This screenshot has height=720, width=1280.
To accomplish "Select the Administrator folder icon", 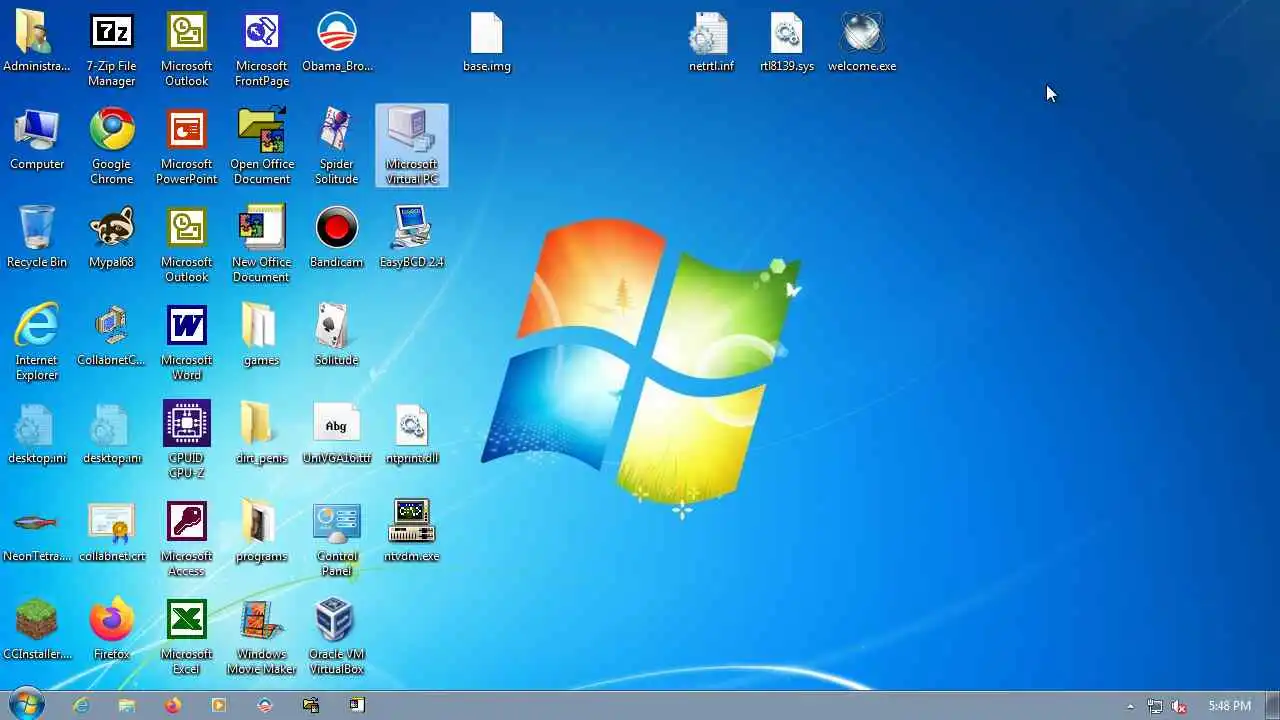I will (x=37, y=42).
